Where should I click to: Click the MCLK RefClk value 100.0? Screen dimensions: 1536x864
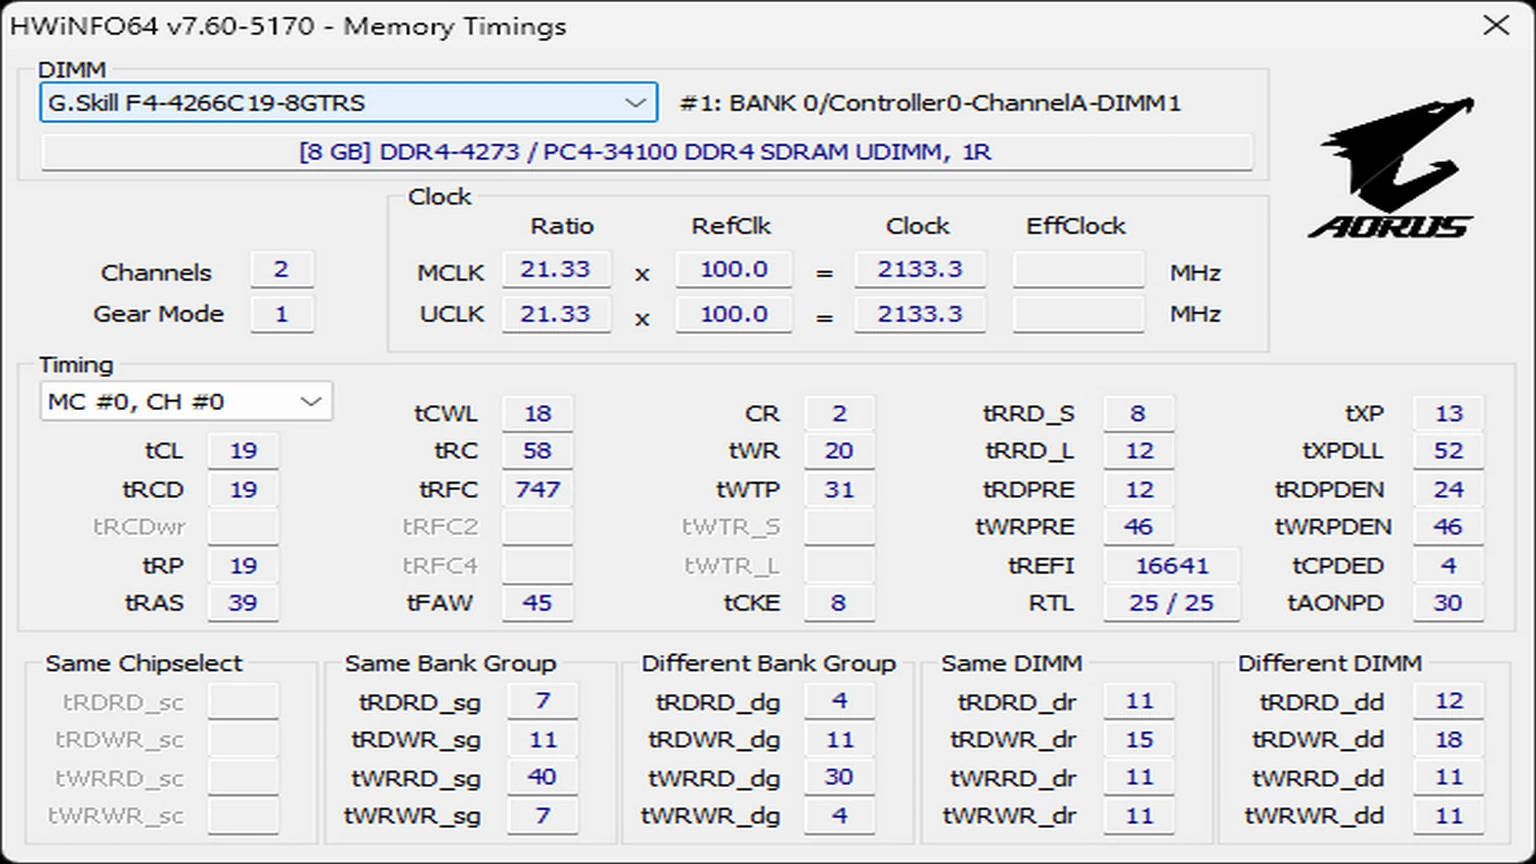[x=733, y=270]
